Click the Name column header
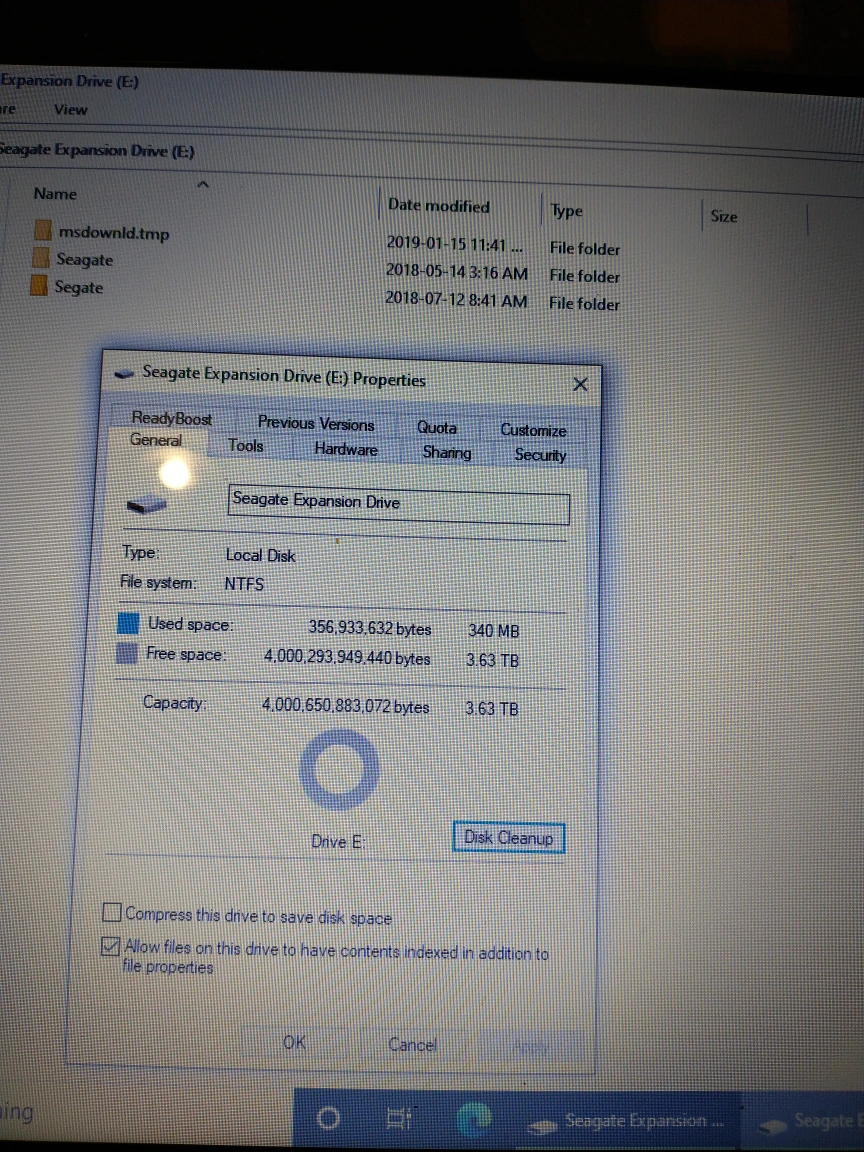 tap(55, 193)
